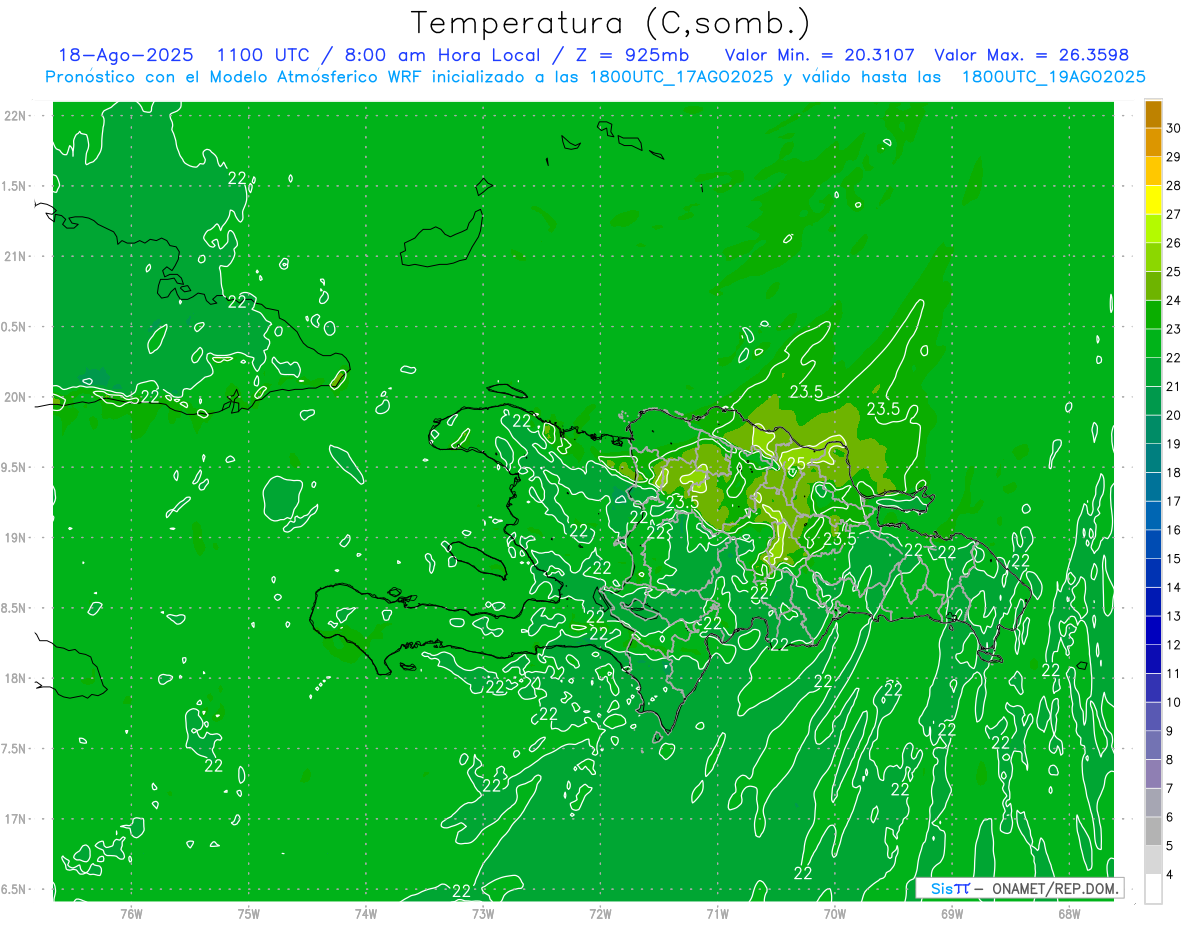
Task: Select the date text "18-Ago-2025"
Action: click(125, 56)
